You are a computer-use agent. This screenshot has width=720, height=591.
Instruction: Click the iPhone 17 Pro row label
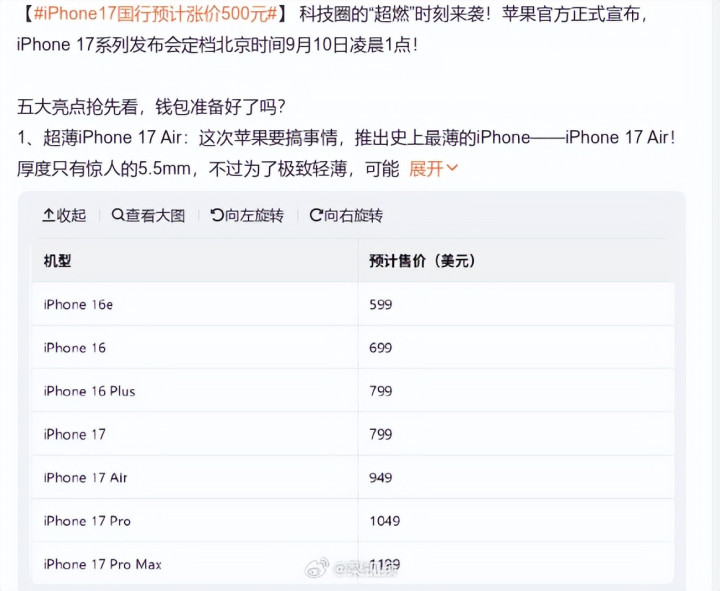87,521
